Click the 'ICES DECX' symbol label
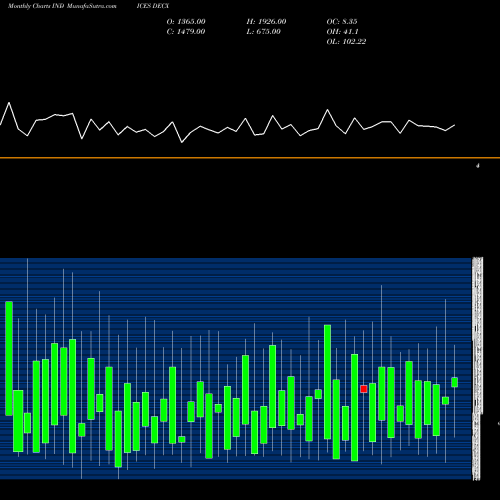Viewport: 500px width, 500px height. [153, 6]
